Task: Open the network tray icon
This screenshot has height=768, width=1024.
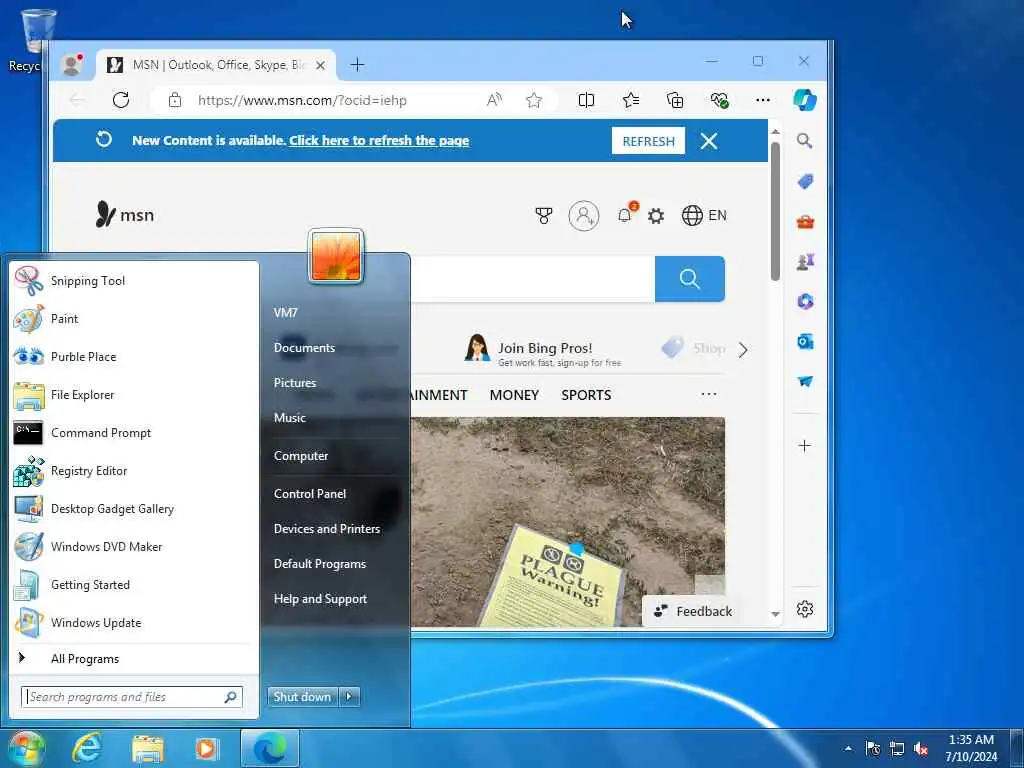Action: (x=897, y=749)
